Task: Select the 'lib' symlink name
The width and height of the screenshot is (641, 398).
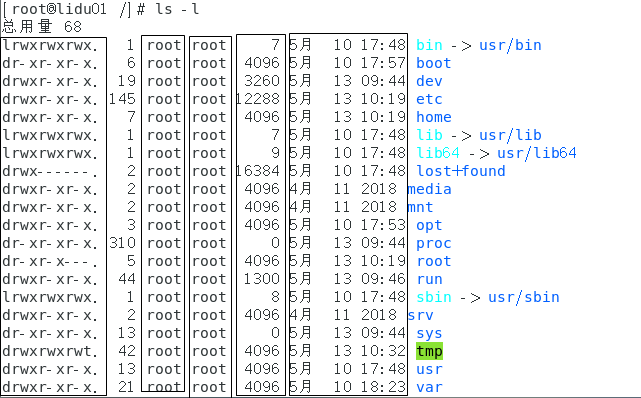Action: (429, 135)
